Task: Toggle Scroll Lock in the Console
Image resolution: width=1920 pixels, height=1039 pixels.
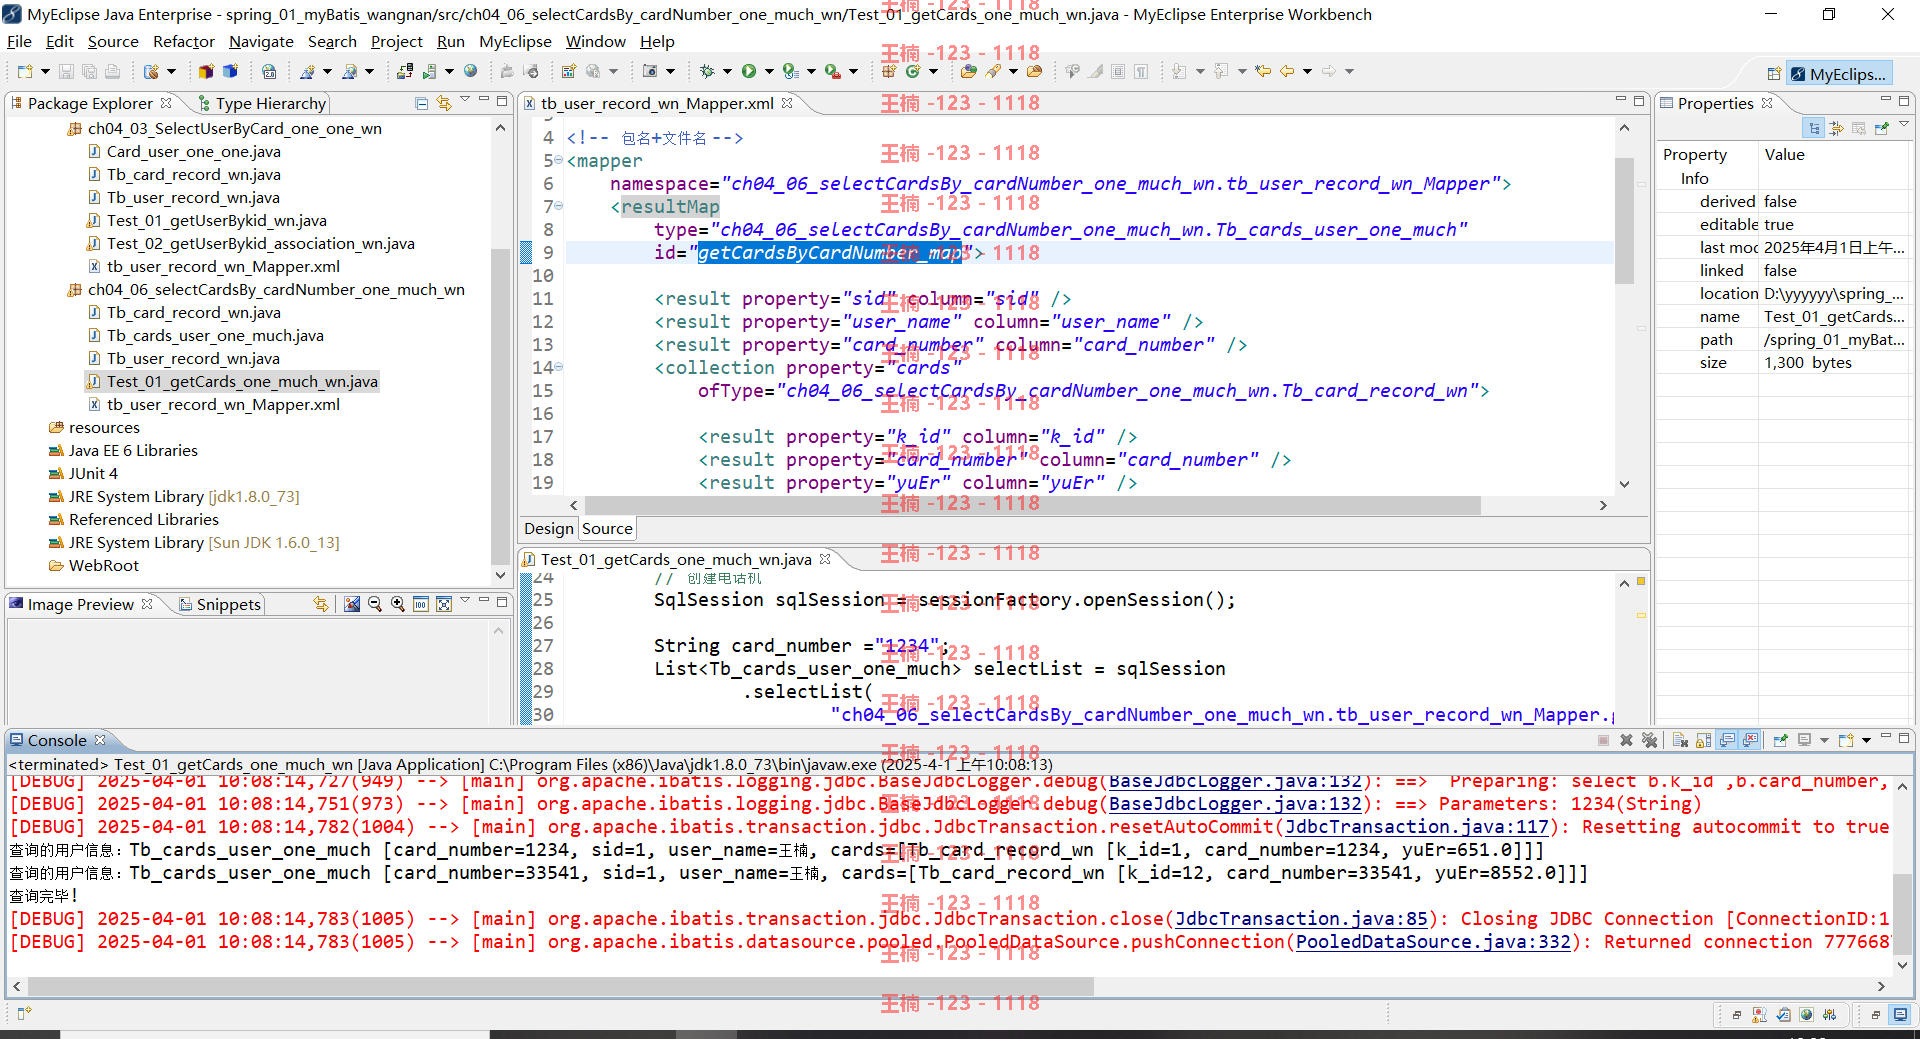Action: coord(1703,740)
